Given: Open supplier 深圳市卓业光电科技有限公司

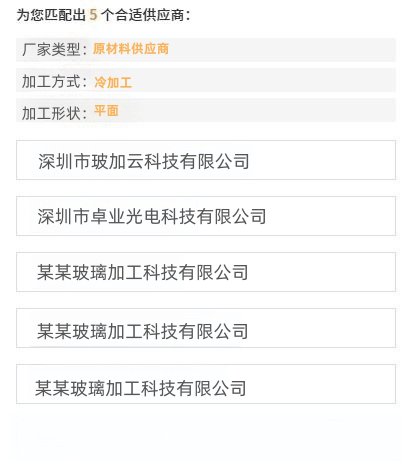Looking at the screenshot, I should [206, 216].
